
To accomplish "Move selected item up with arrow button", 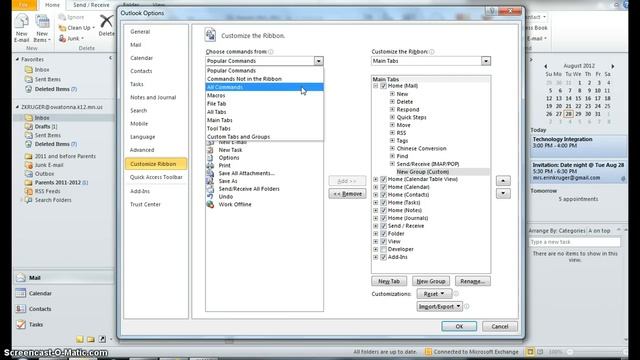I will pos(503,180).
